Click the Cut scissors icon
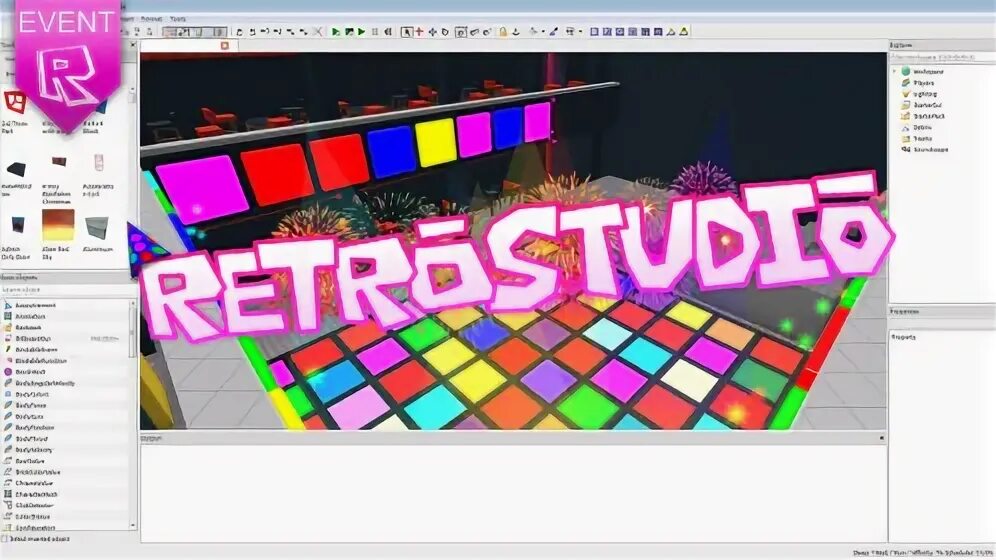 (x=317, y=31)
